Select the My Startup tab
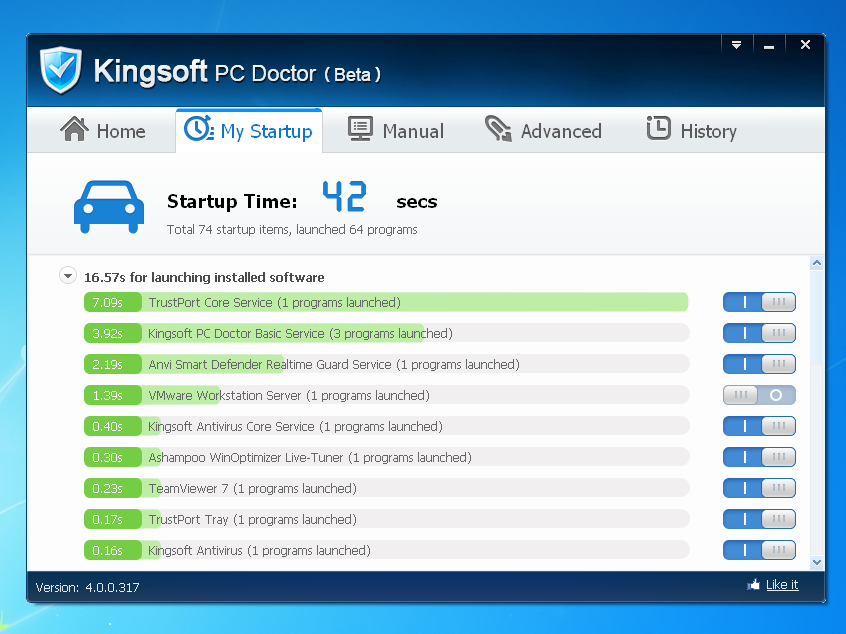Screen dimensions: 846x634 tap(249, 131)
